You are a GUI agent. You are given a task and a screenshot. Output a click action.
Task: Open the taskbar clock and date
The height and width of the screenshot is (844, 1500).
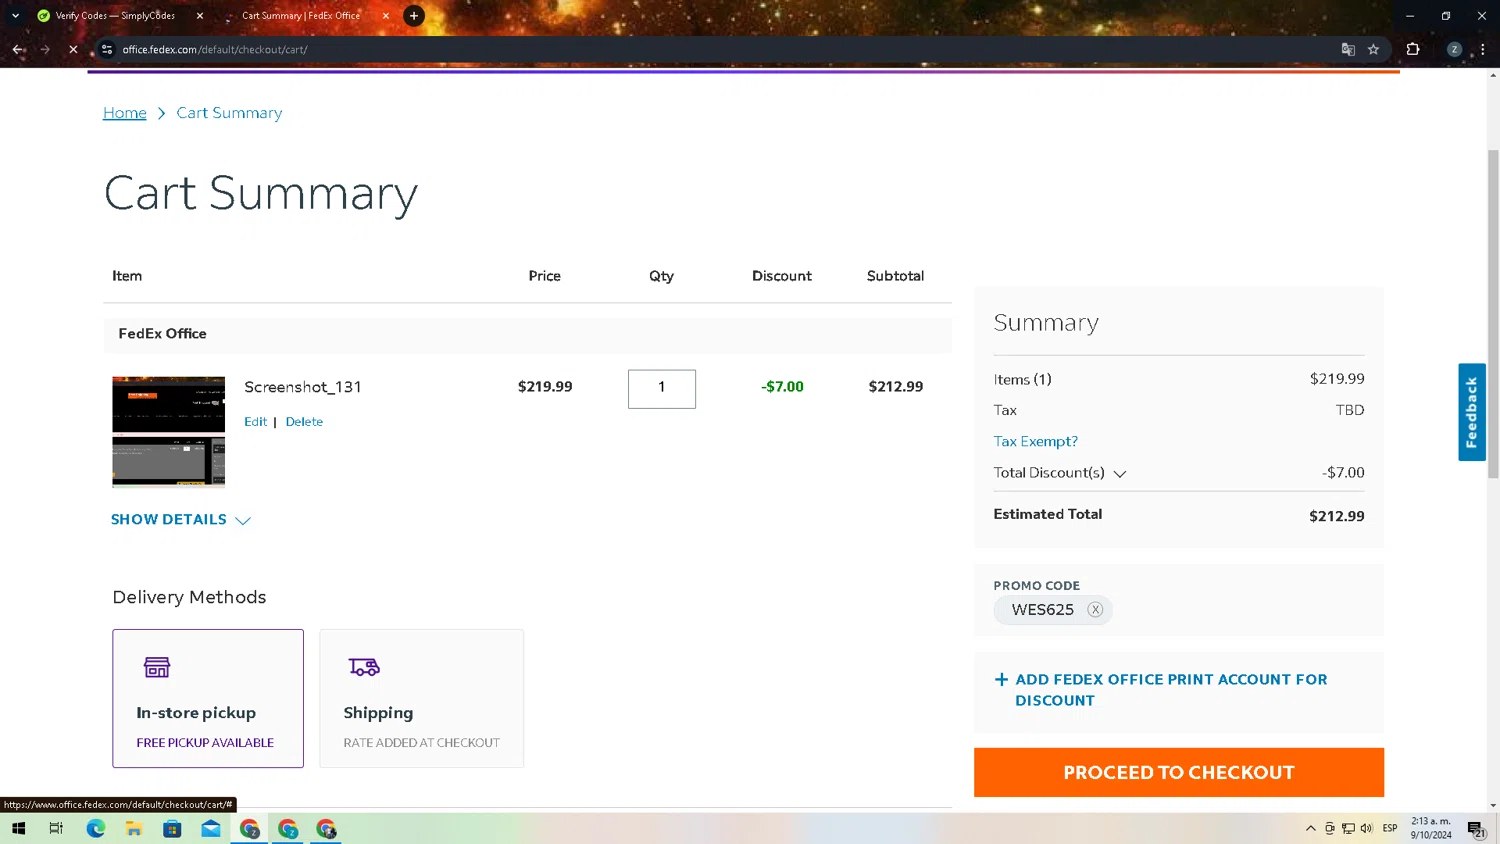point(1431,828)
